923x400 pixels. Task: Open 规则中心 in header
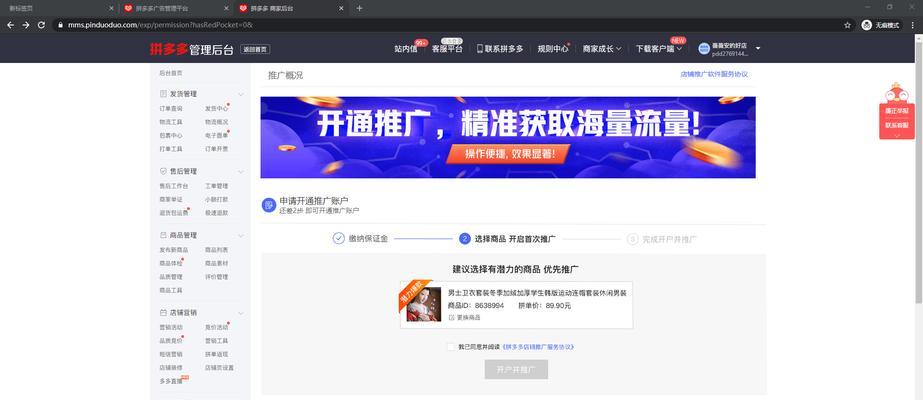tap(553, 49)
